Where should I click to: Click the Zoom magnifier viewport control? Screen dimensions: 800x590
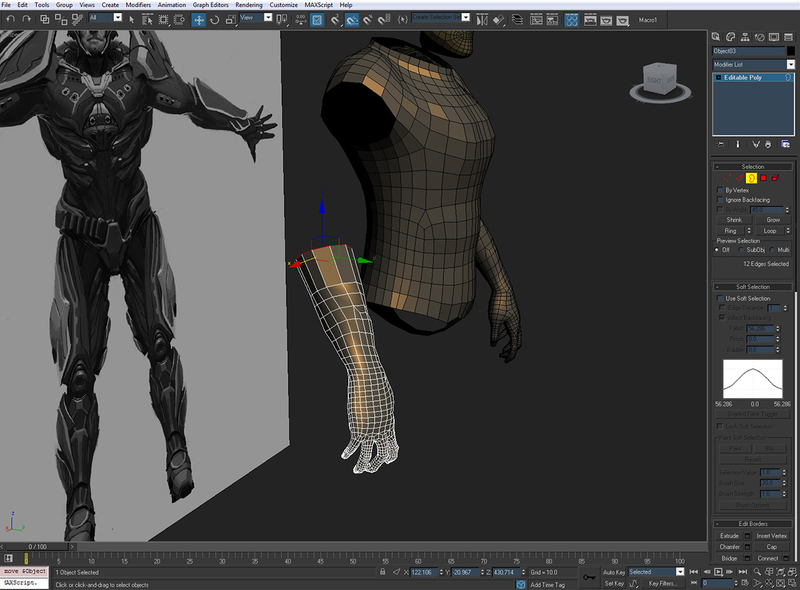[x=757, y=572]
